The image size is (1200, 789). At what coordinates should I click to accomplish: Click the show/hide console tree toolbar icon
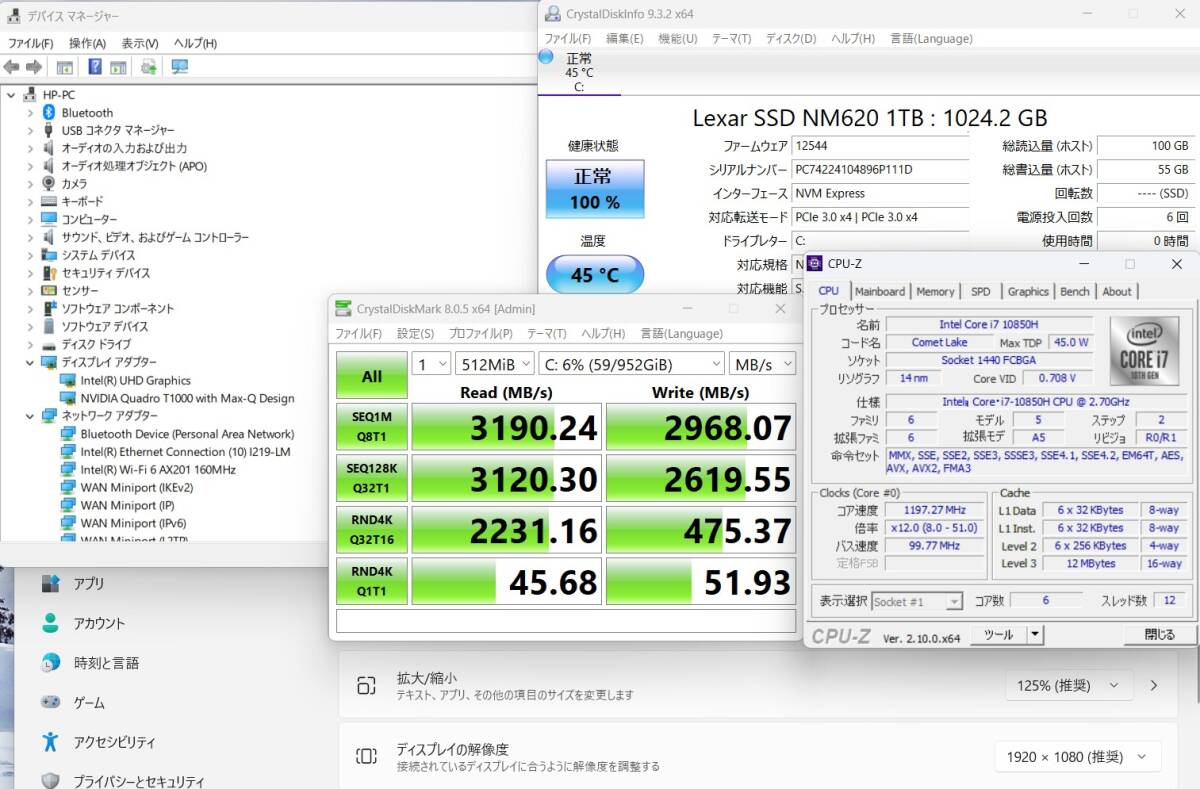tap(65, 67)
